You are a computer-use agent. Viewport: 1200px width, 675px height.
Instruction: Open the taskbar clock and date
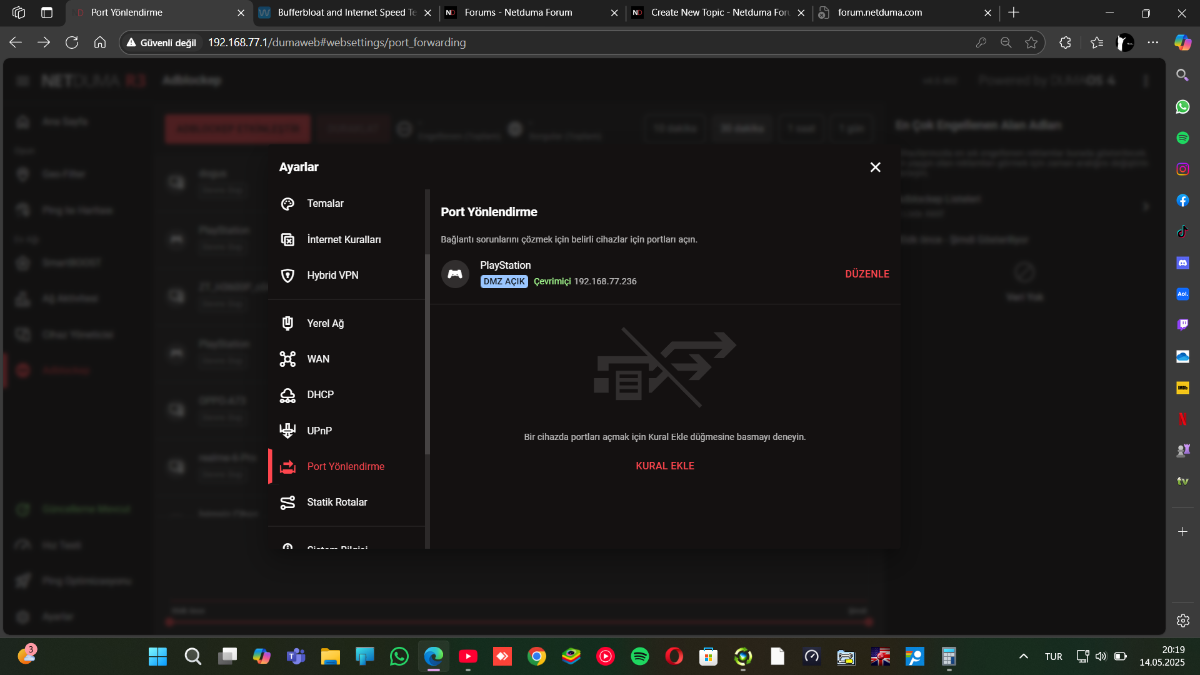pos(1163,656)
